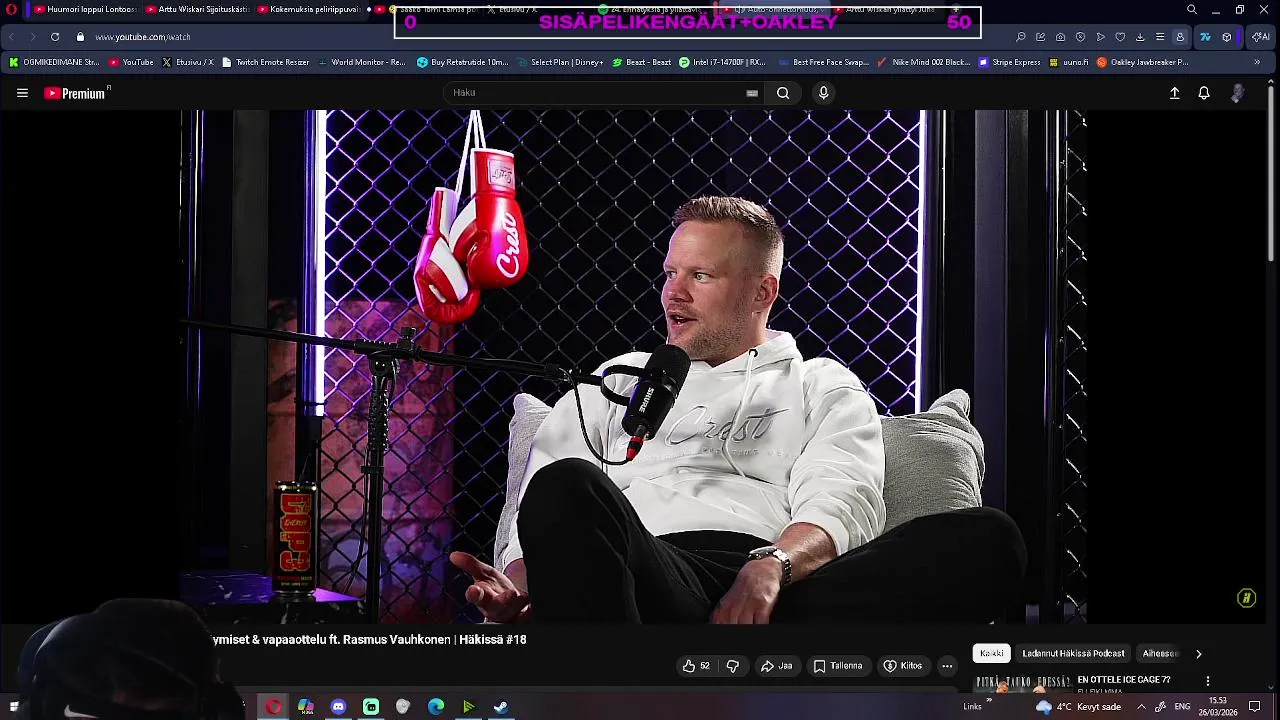This screenshot has height=720, width=1280.
Task: Open the send-to-Flow arrow icon
Action: coord(1101,37)
